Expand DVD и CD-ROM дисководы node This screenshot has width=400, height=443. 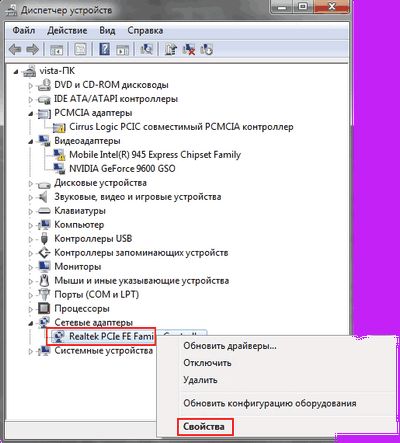coord(31,86)
